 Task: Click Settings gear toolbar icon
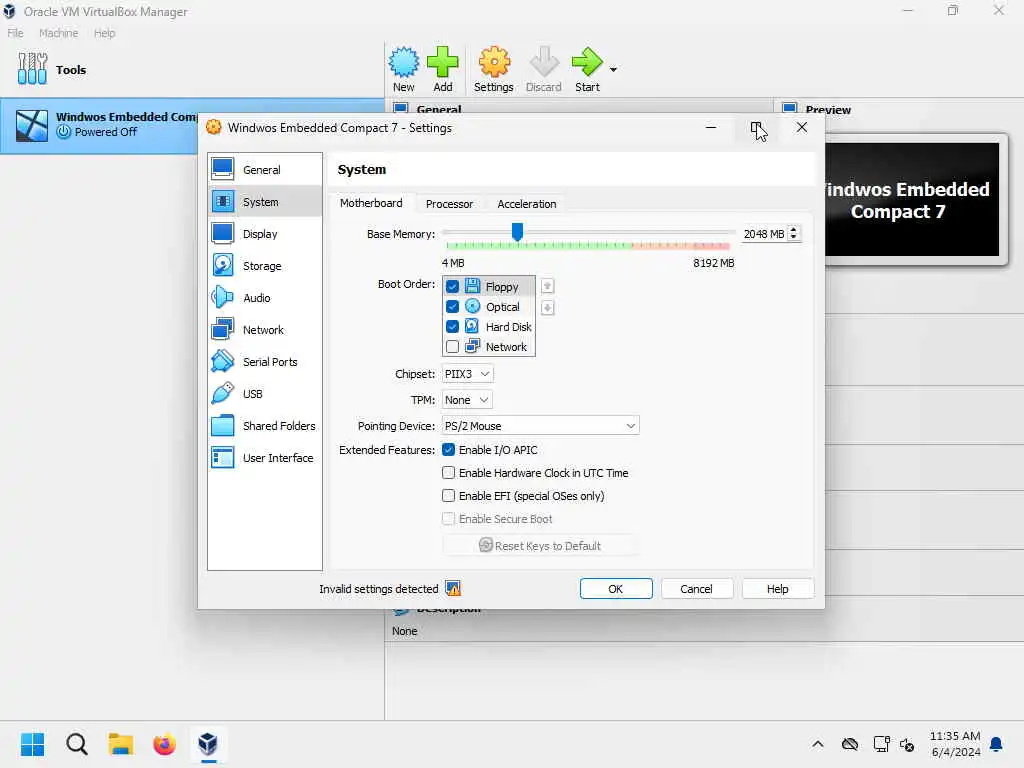pos(494,69)
